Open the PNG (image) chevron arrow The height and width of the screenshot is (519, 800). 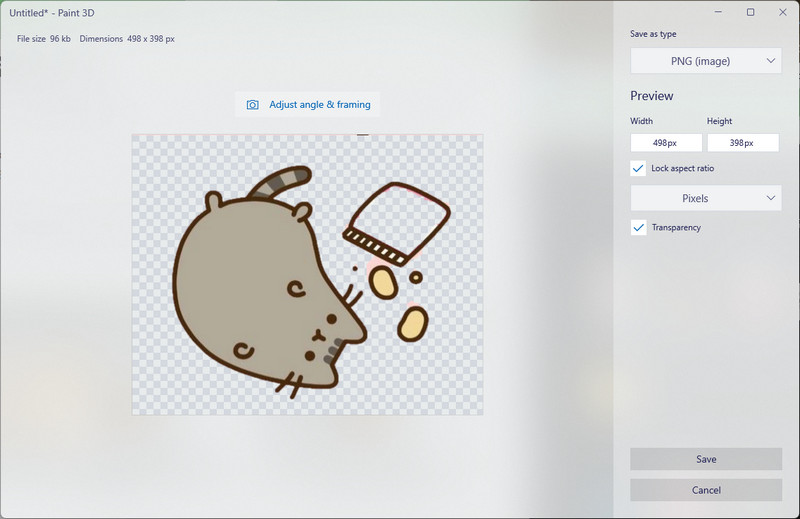770,61
